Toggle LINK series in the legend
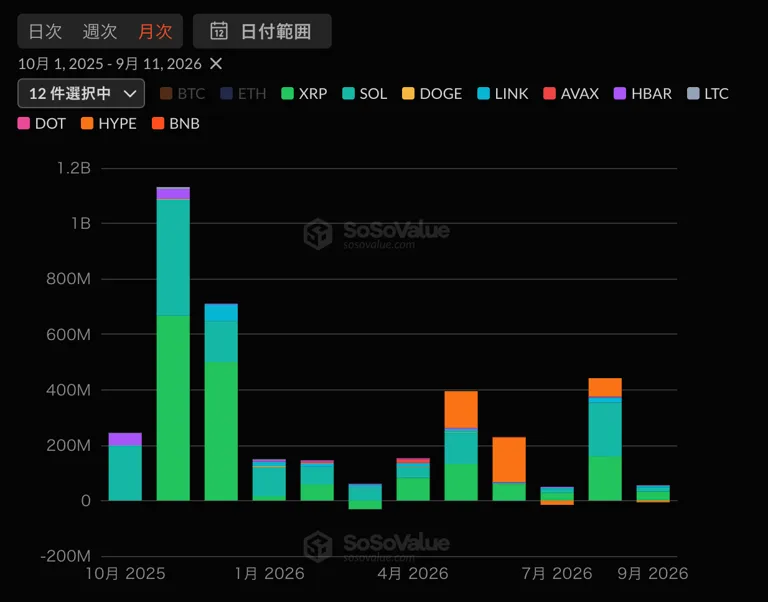The image size is (768, 602). 503,94
